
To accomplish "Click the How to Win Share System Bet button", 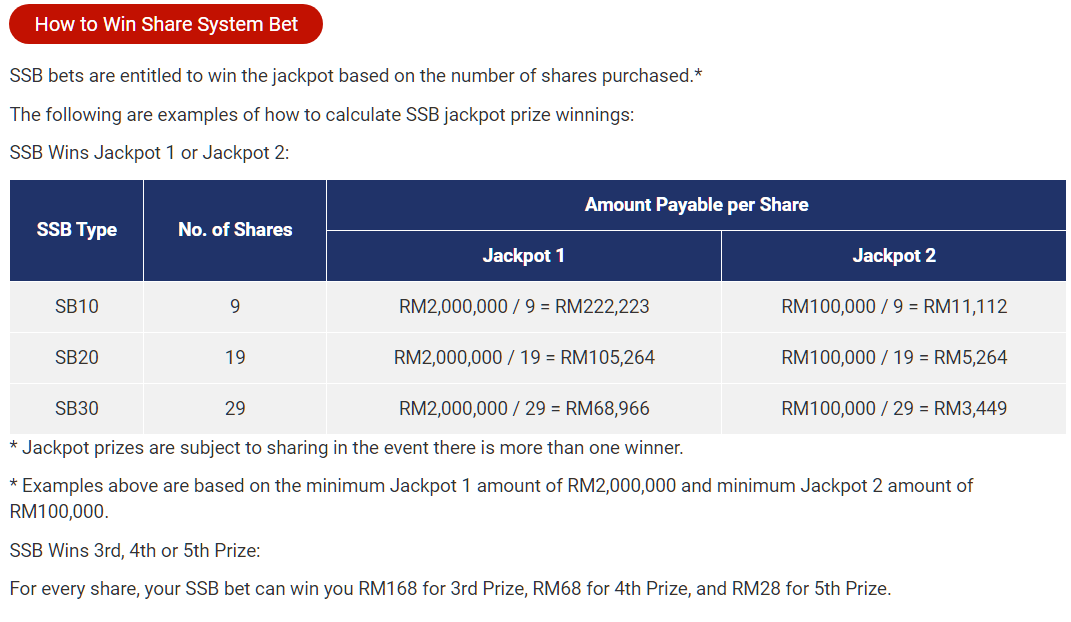I will coord(166,24).
